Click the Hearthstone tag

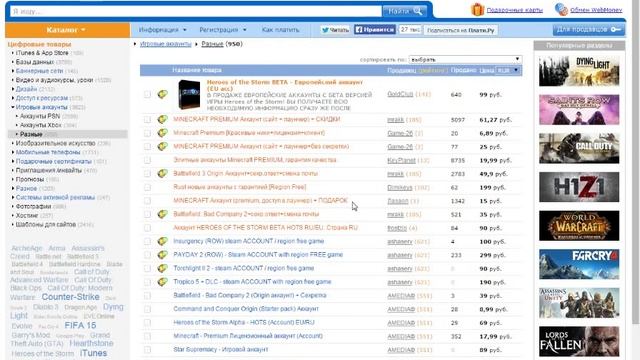(x=91, y=343)
